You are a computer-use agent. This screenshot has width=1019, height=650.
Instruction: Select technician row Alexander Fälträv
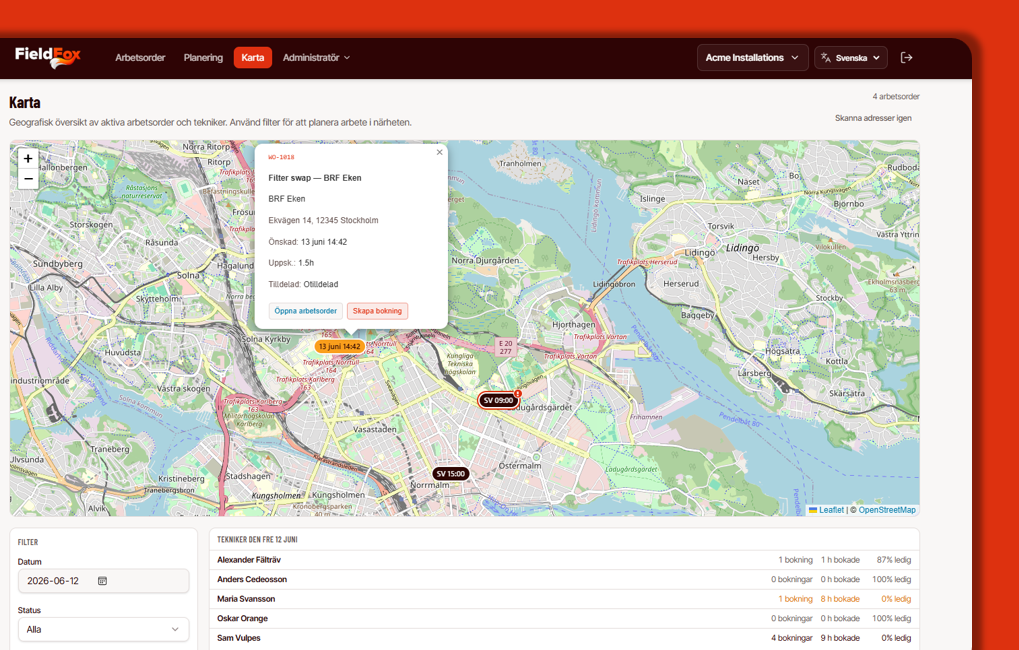click(x=564, y=560)
